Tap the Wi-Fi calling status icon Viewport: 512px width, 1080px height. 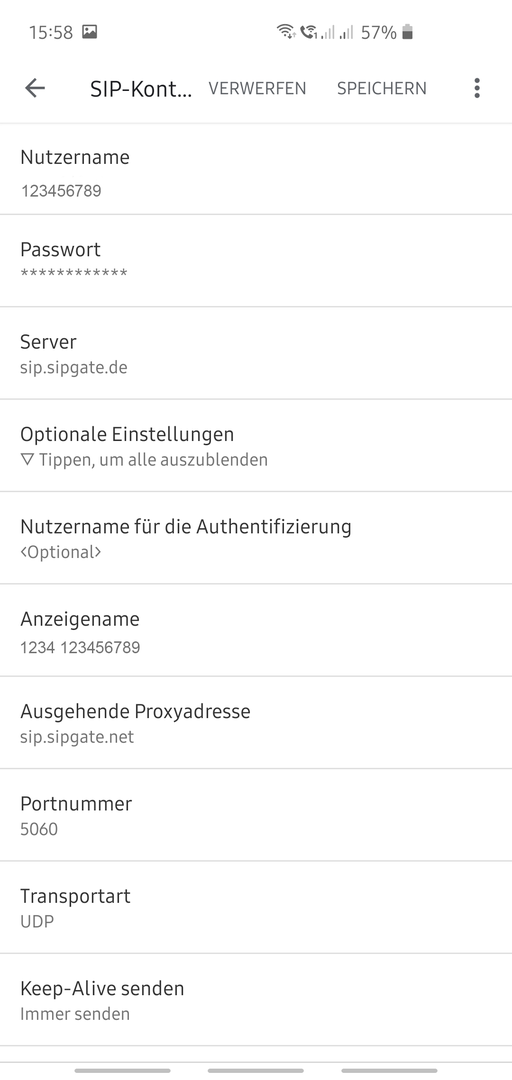click(308, 32)
